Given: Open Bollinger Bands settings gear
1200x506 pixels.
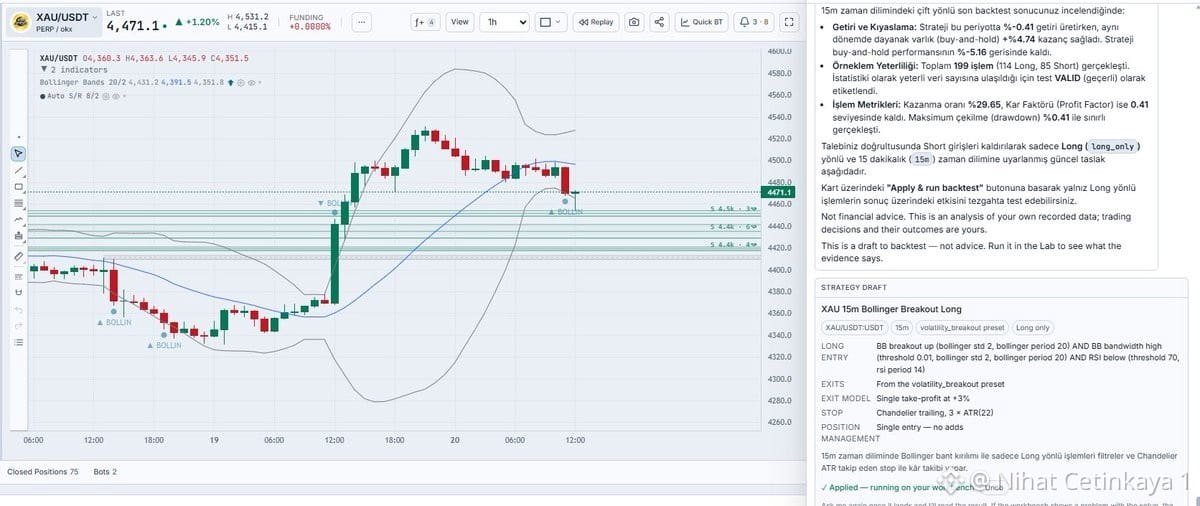Looking at the screenshot, I should 240,82.
